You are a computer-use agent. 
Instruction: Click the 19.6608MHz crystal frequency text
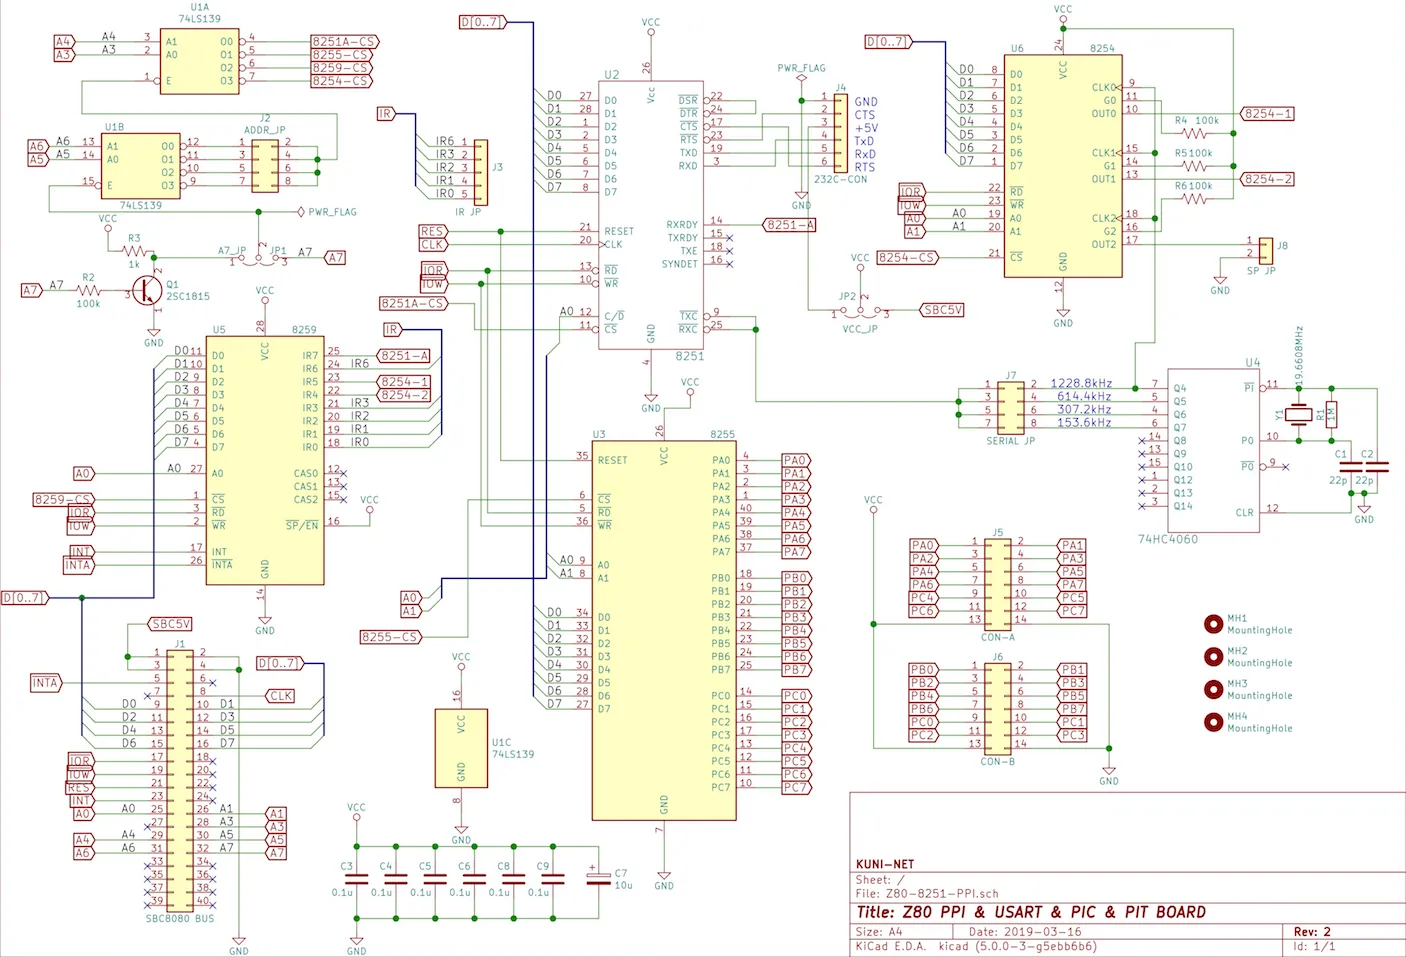(x=1299, y=357)
